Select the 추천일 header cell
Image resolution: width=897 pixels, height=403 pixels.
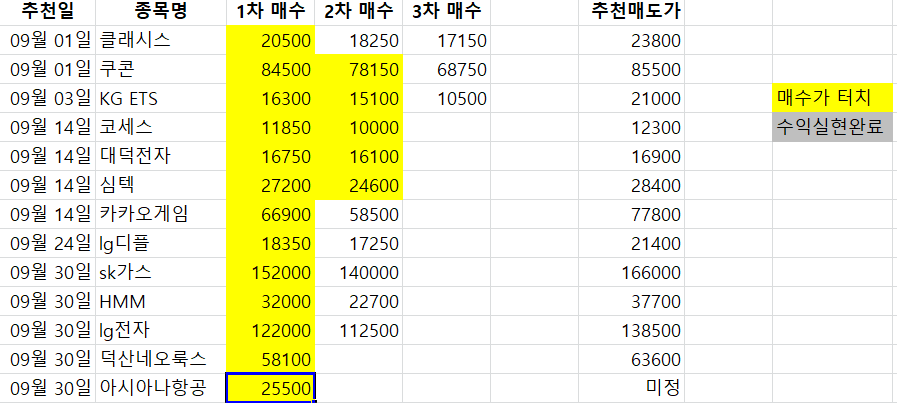(x=47, y=11)
